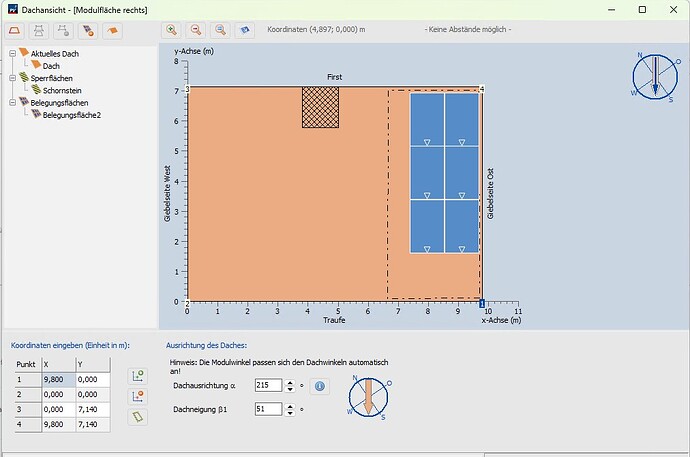This screenshot has height=457, width=690.
Task: Select the blue module array on roof
Action: tap(444, 173)
